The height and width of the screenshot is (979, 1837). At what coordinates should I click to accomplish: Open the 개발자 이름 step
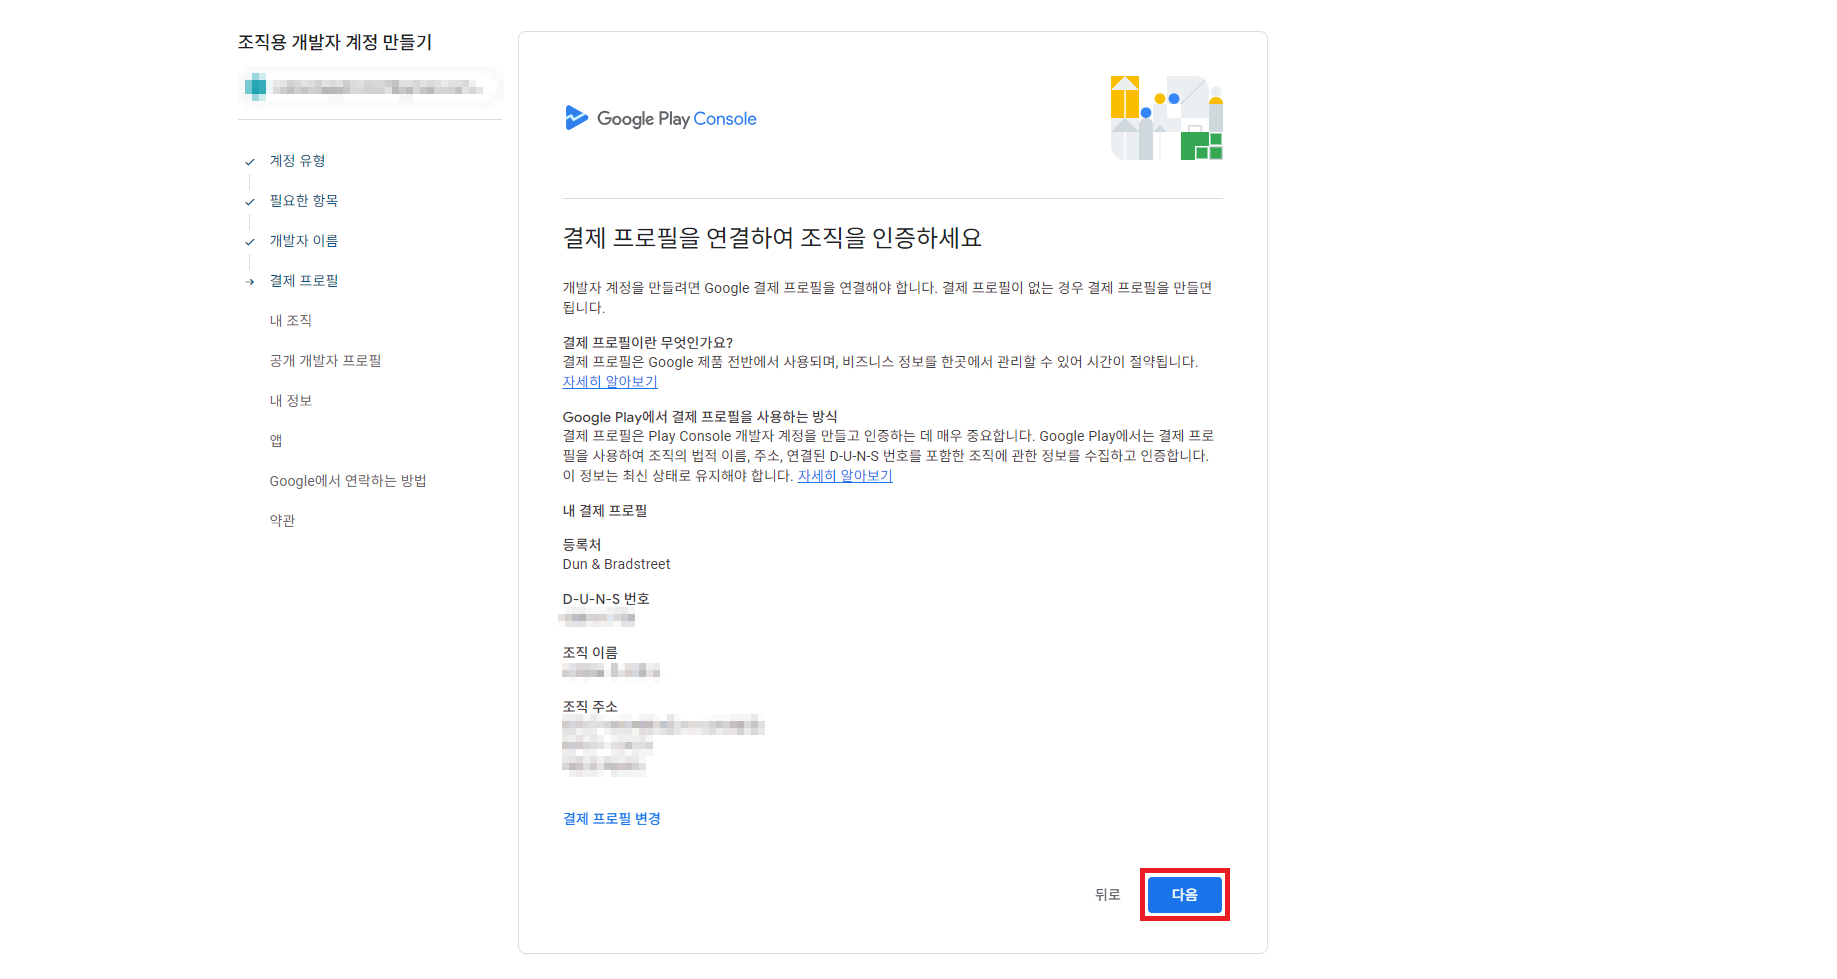tap(304, 241)
